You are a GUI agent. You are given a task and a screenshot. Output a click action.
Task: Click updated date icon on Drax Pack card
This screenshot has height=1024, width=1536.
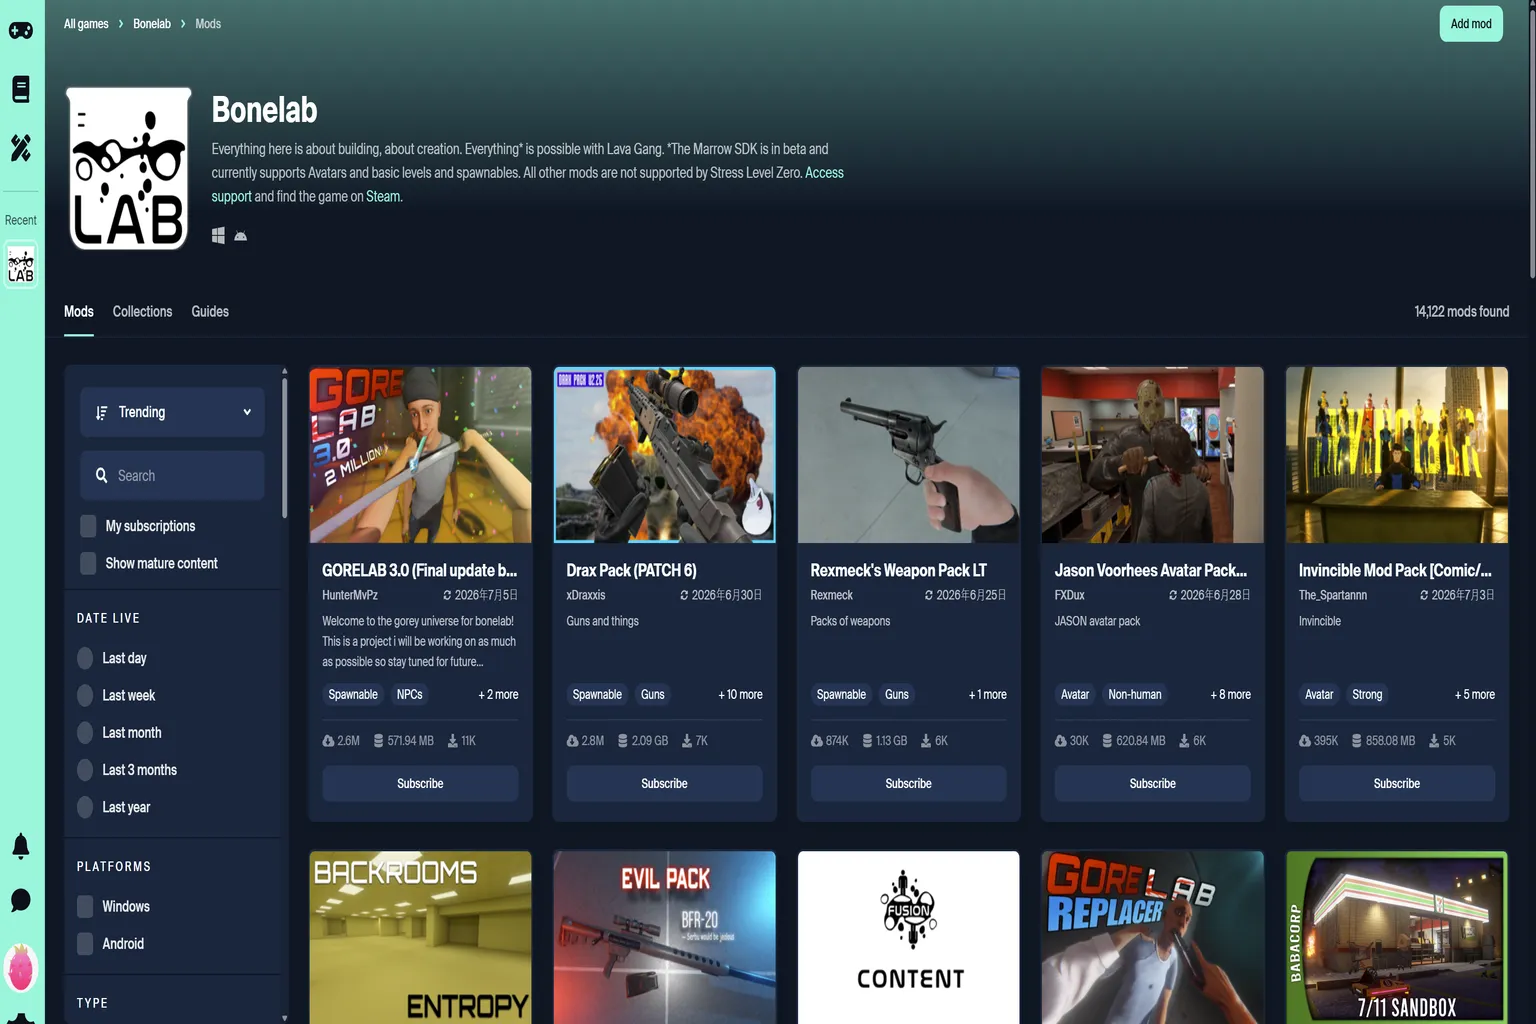pos(684,595)
